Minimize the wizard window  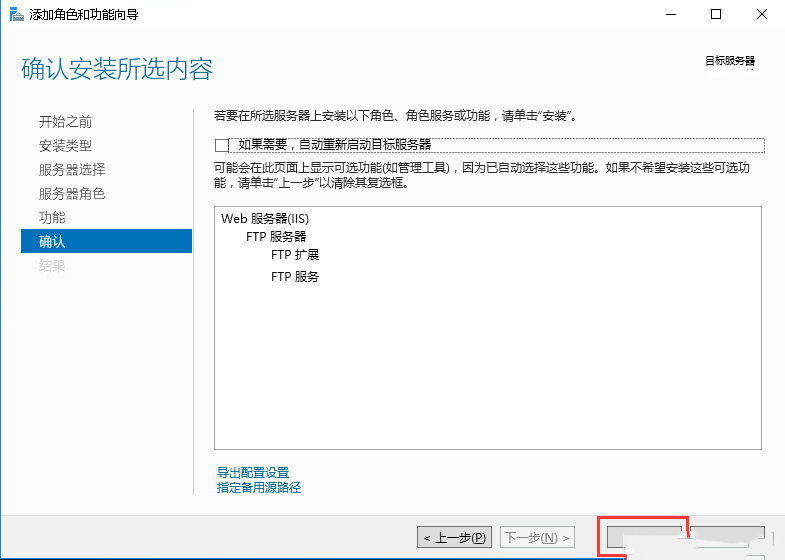pyautogui.click(x=671, y=15)
